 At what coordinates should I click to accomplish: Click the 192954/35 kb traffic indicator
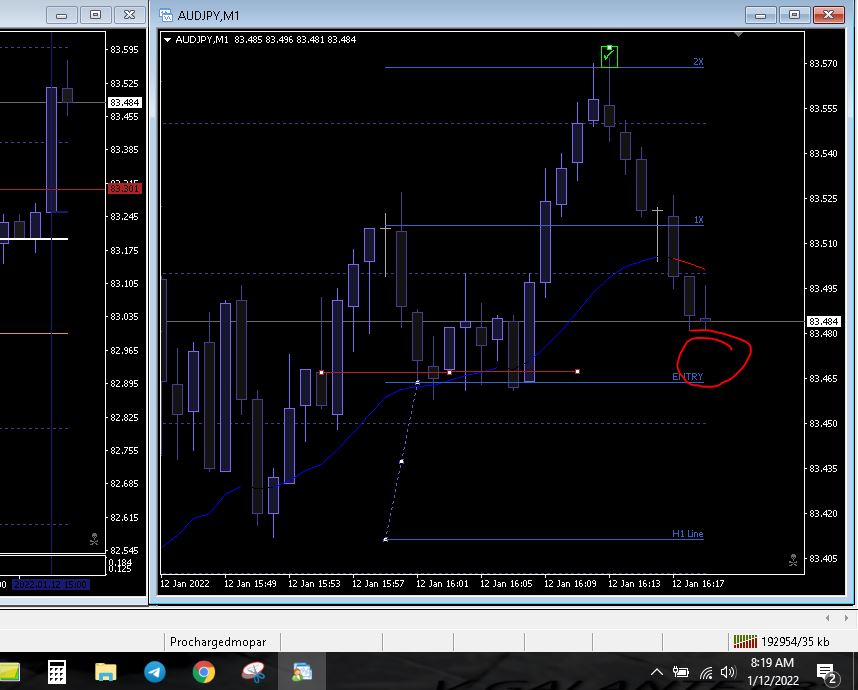(x=795, y=642)
